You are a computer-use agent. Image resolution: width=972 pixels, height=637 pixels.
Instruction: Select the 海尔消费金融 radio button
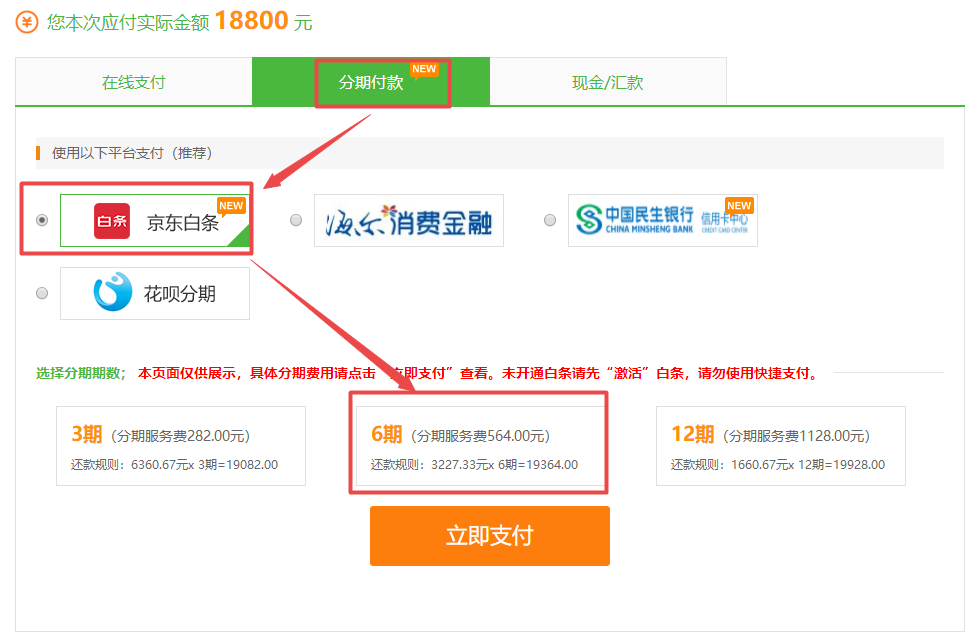tap(296, 220)
